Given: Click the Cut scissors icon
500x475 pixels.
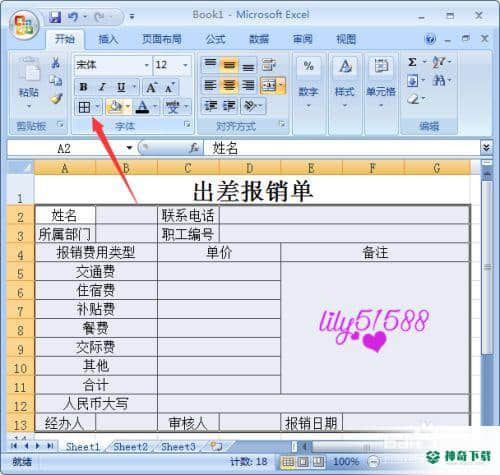Looking at the screenshot, I should 55,63.
